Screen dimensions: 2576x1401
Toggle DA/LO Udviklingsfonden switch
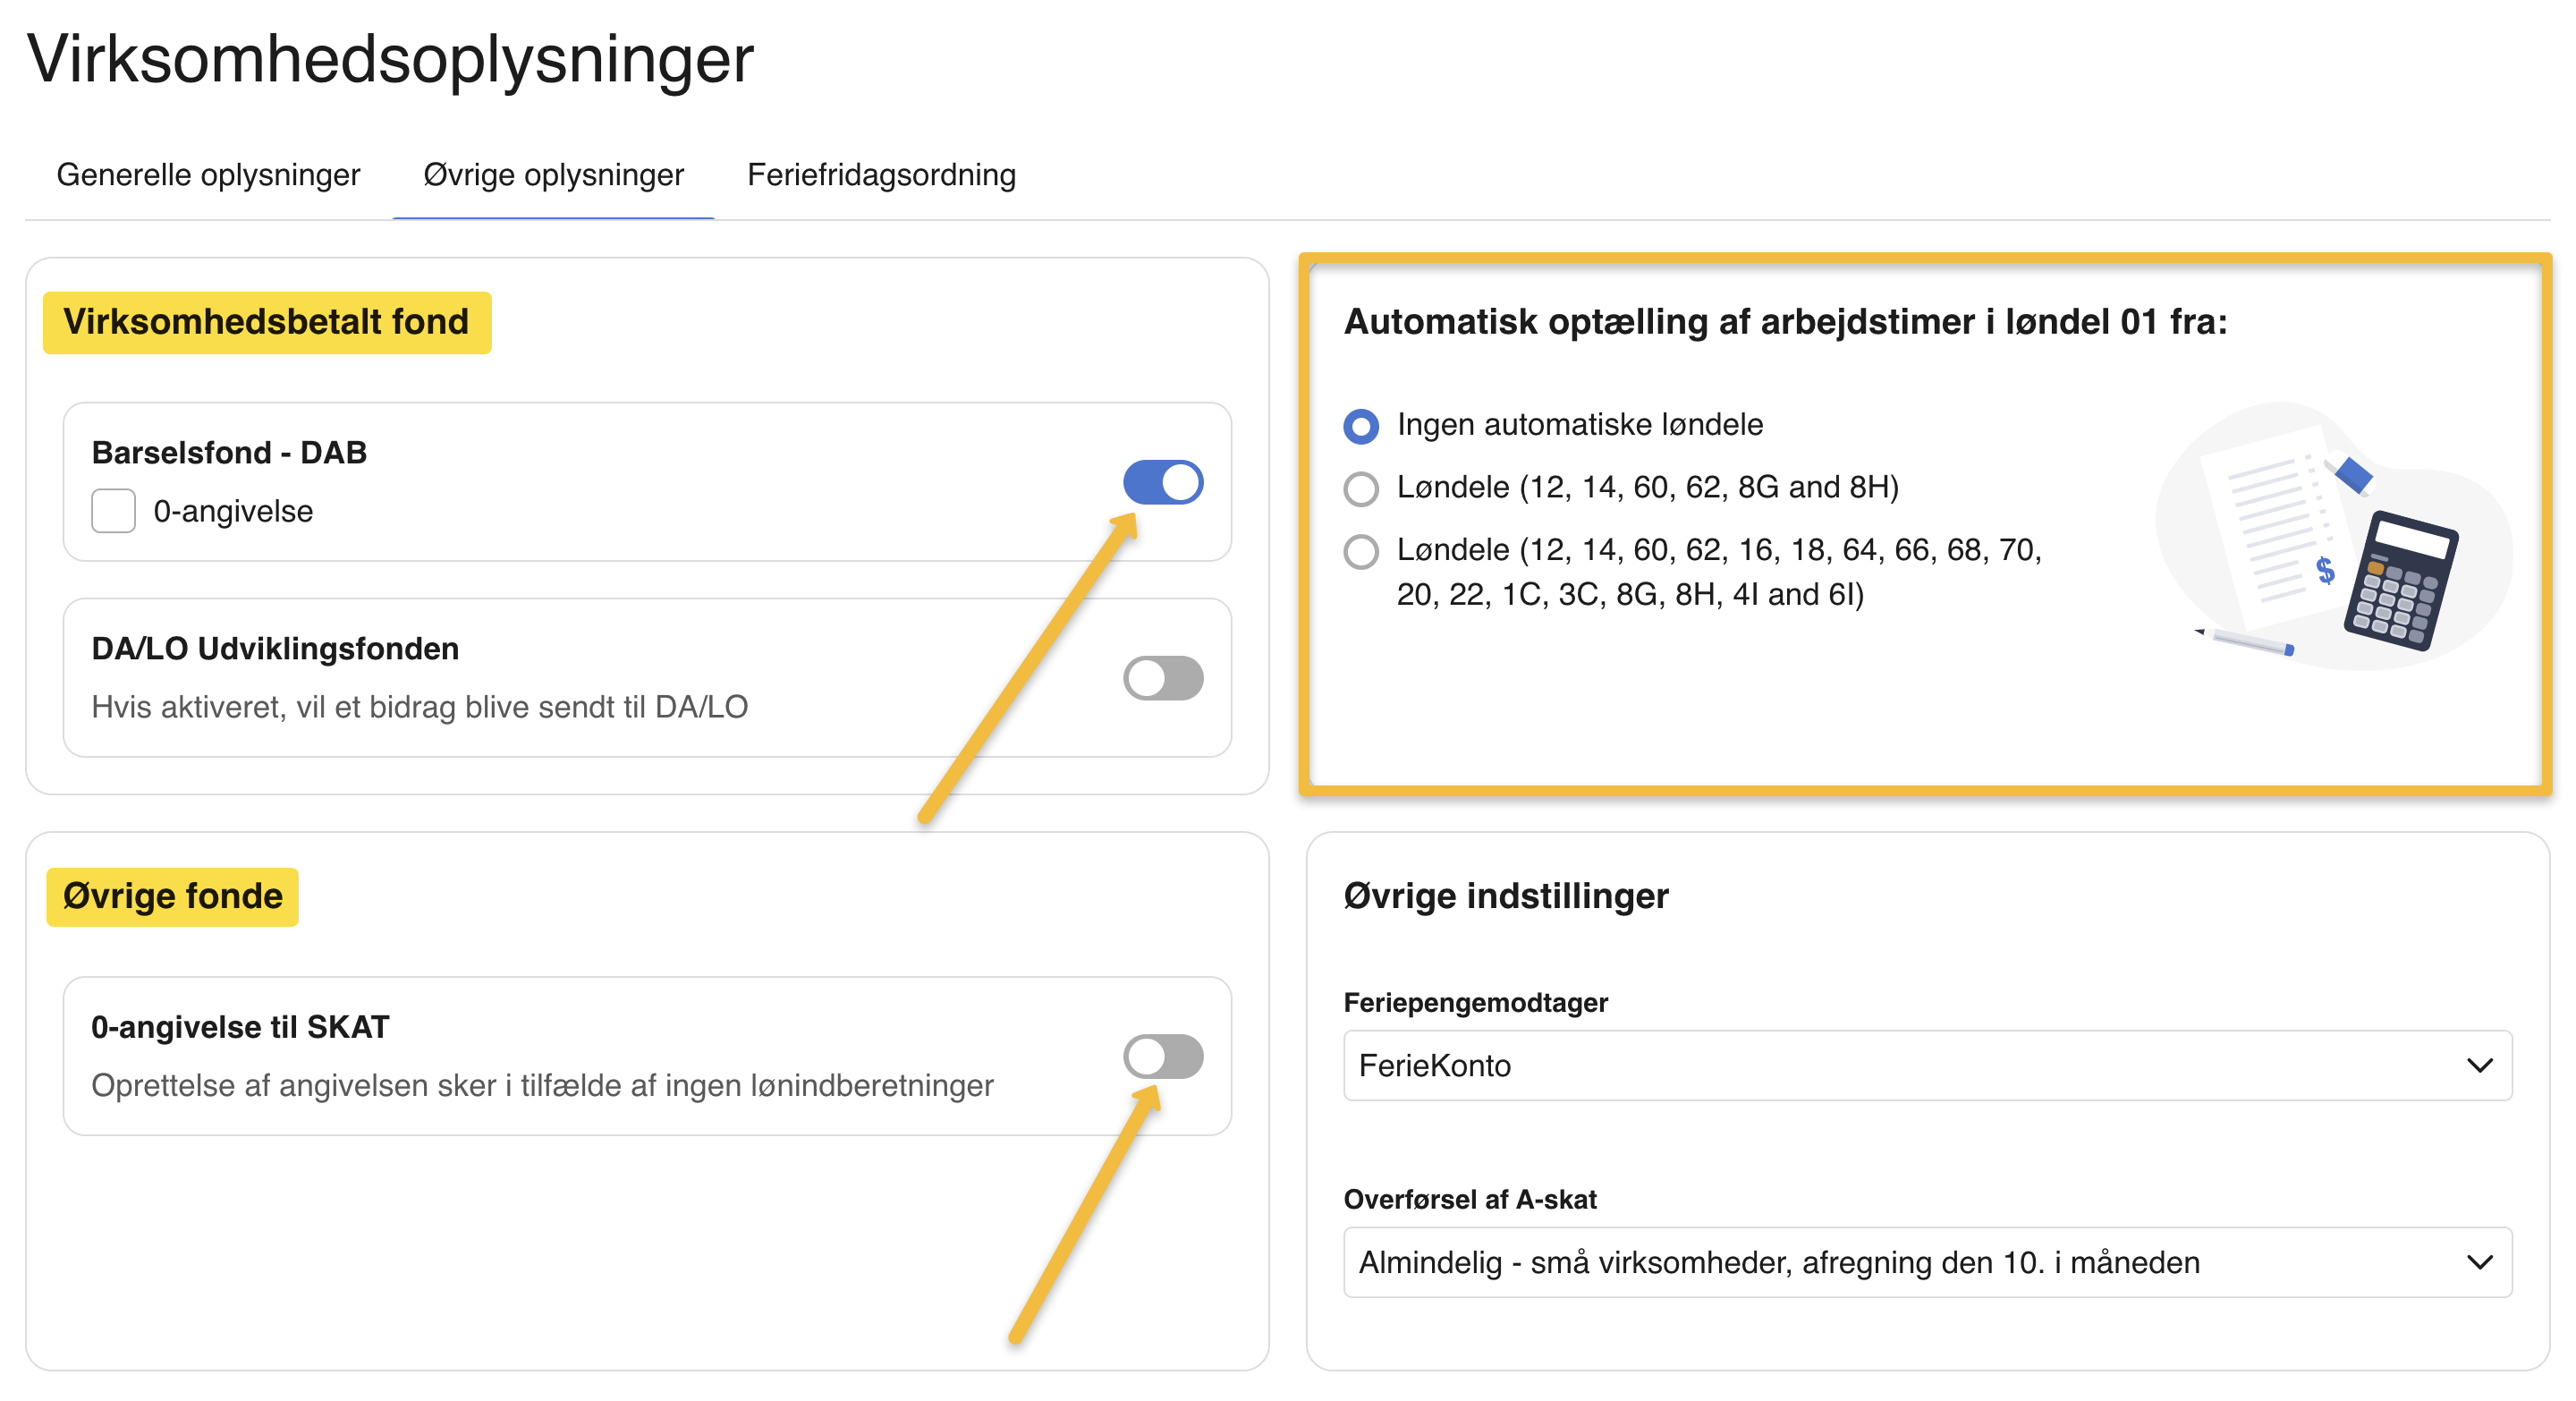(x=1162, y=679)
